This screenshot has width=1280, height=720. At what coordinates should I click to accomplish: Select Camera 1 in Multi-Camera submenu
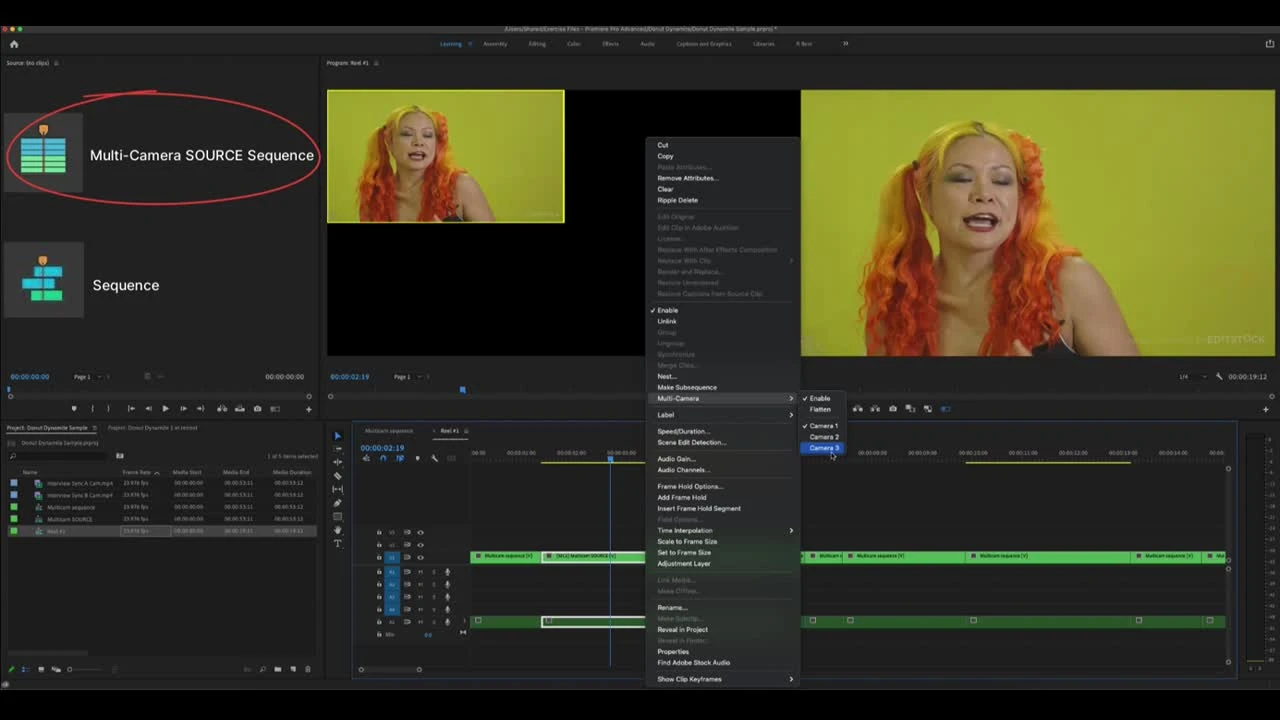pyautogui.click(x=824, y=426)
